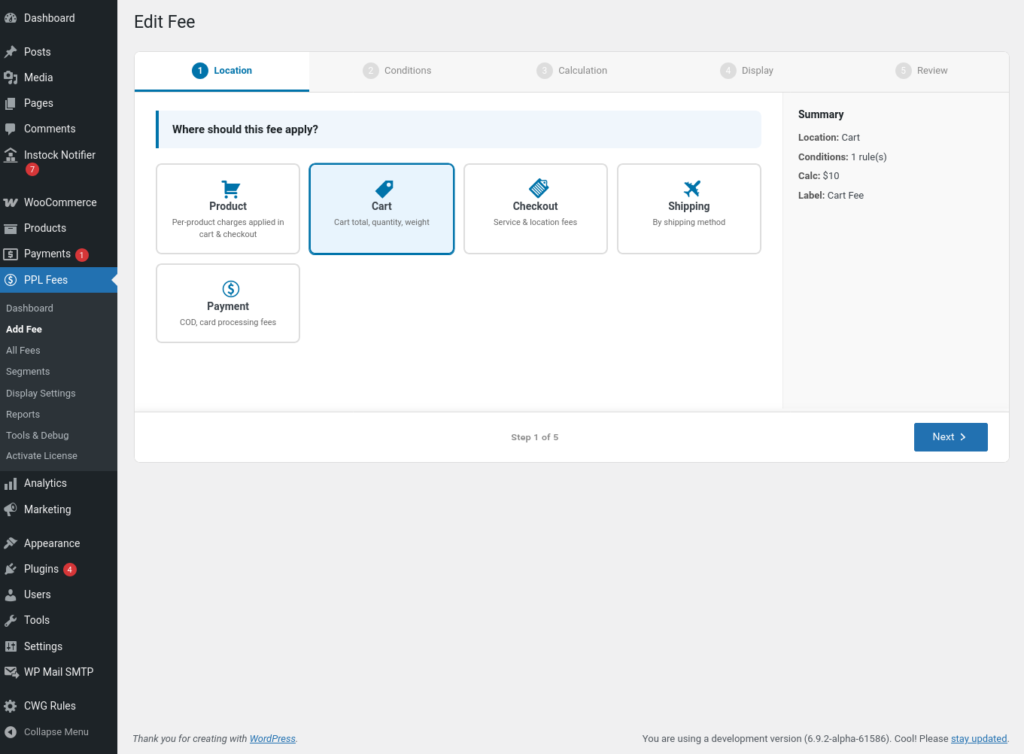Follow the stay updated link
Image resolution: width=1024 pixels, height=754 pixels.
point(978,739)
